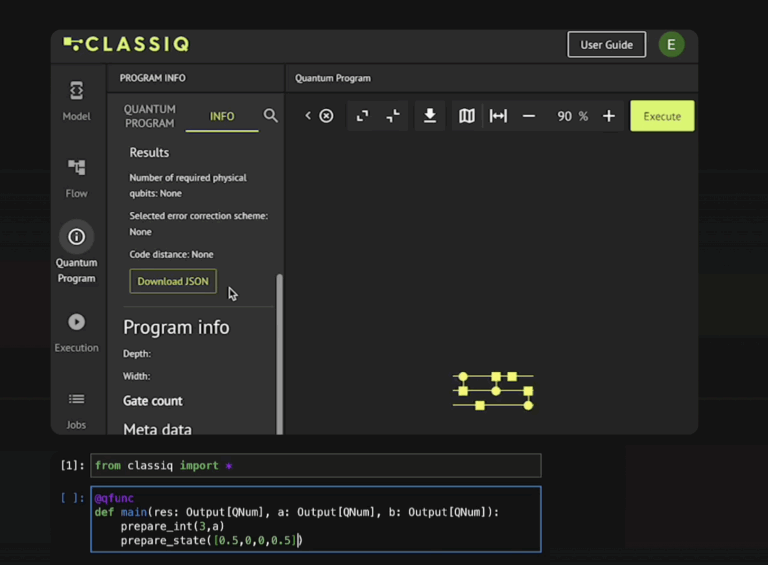The height and width of the screenshot is (565, 768).
Task: Click the yellow circuit diagram thumbnail
Action: (493, 391)
